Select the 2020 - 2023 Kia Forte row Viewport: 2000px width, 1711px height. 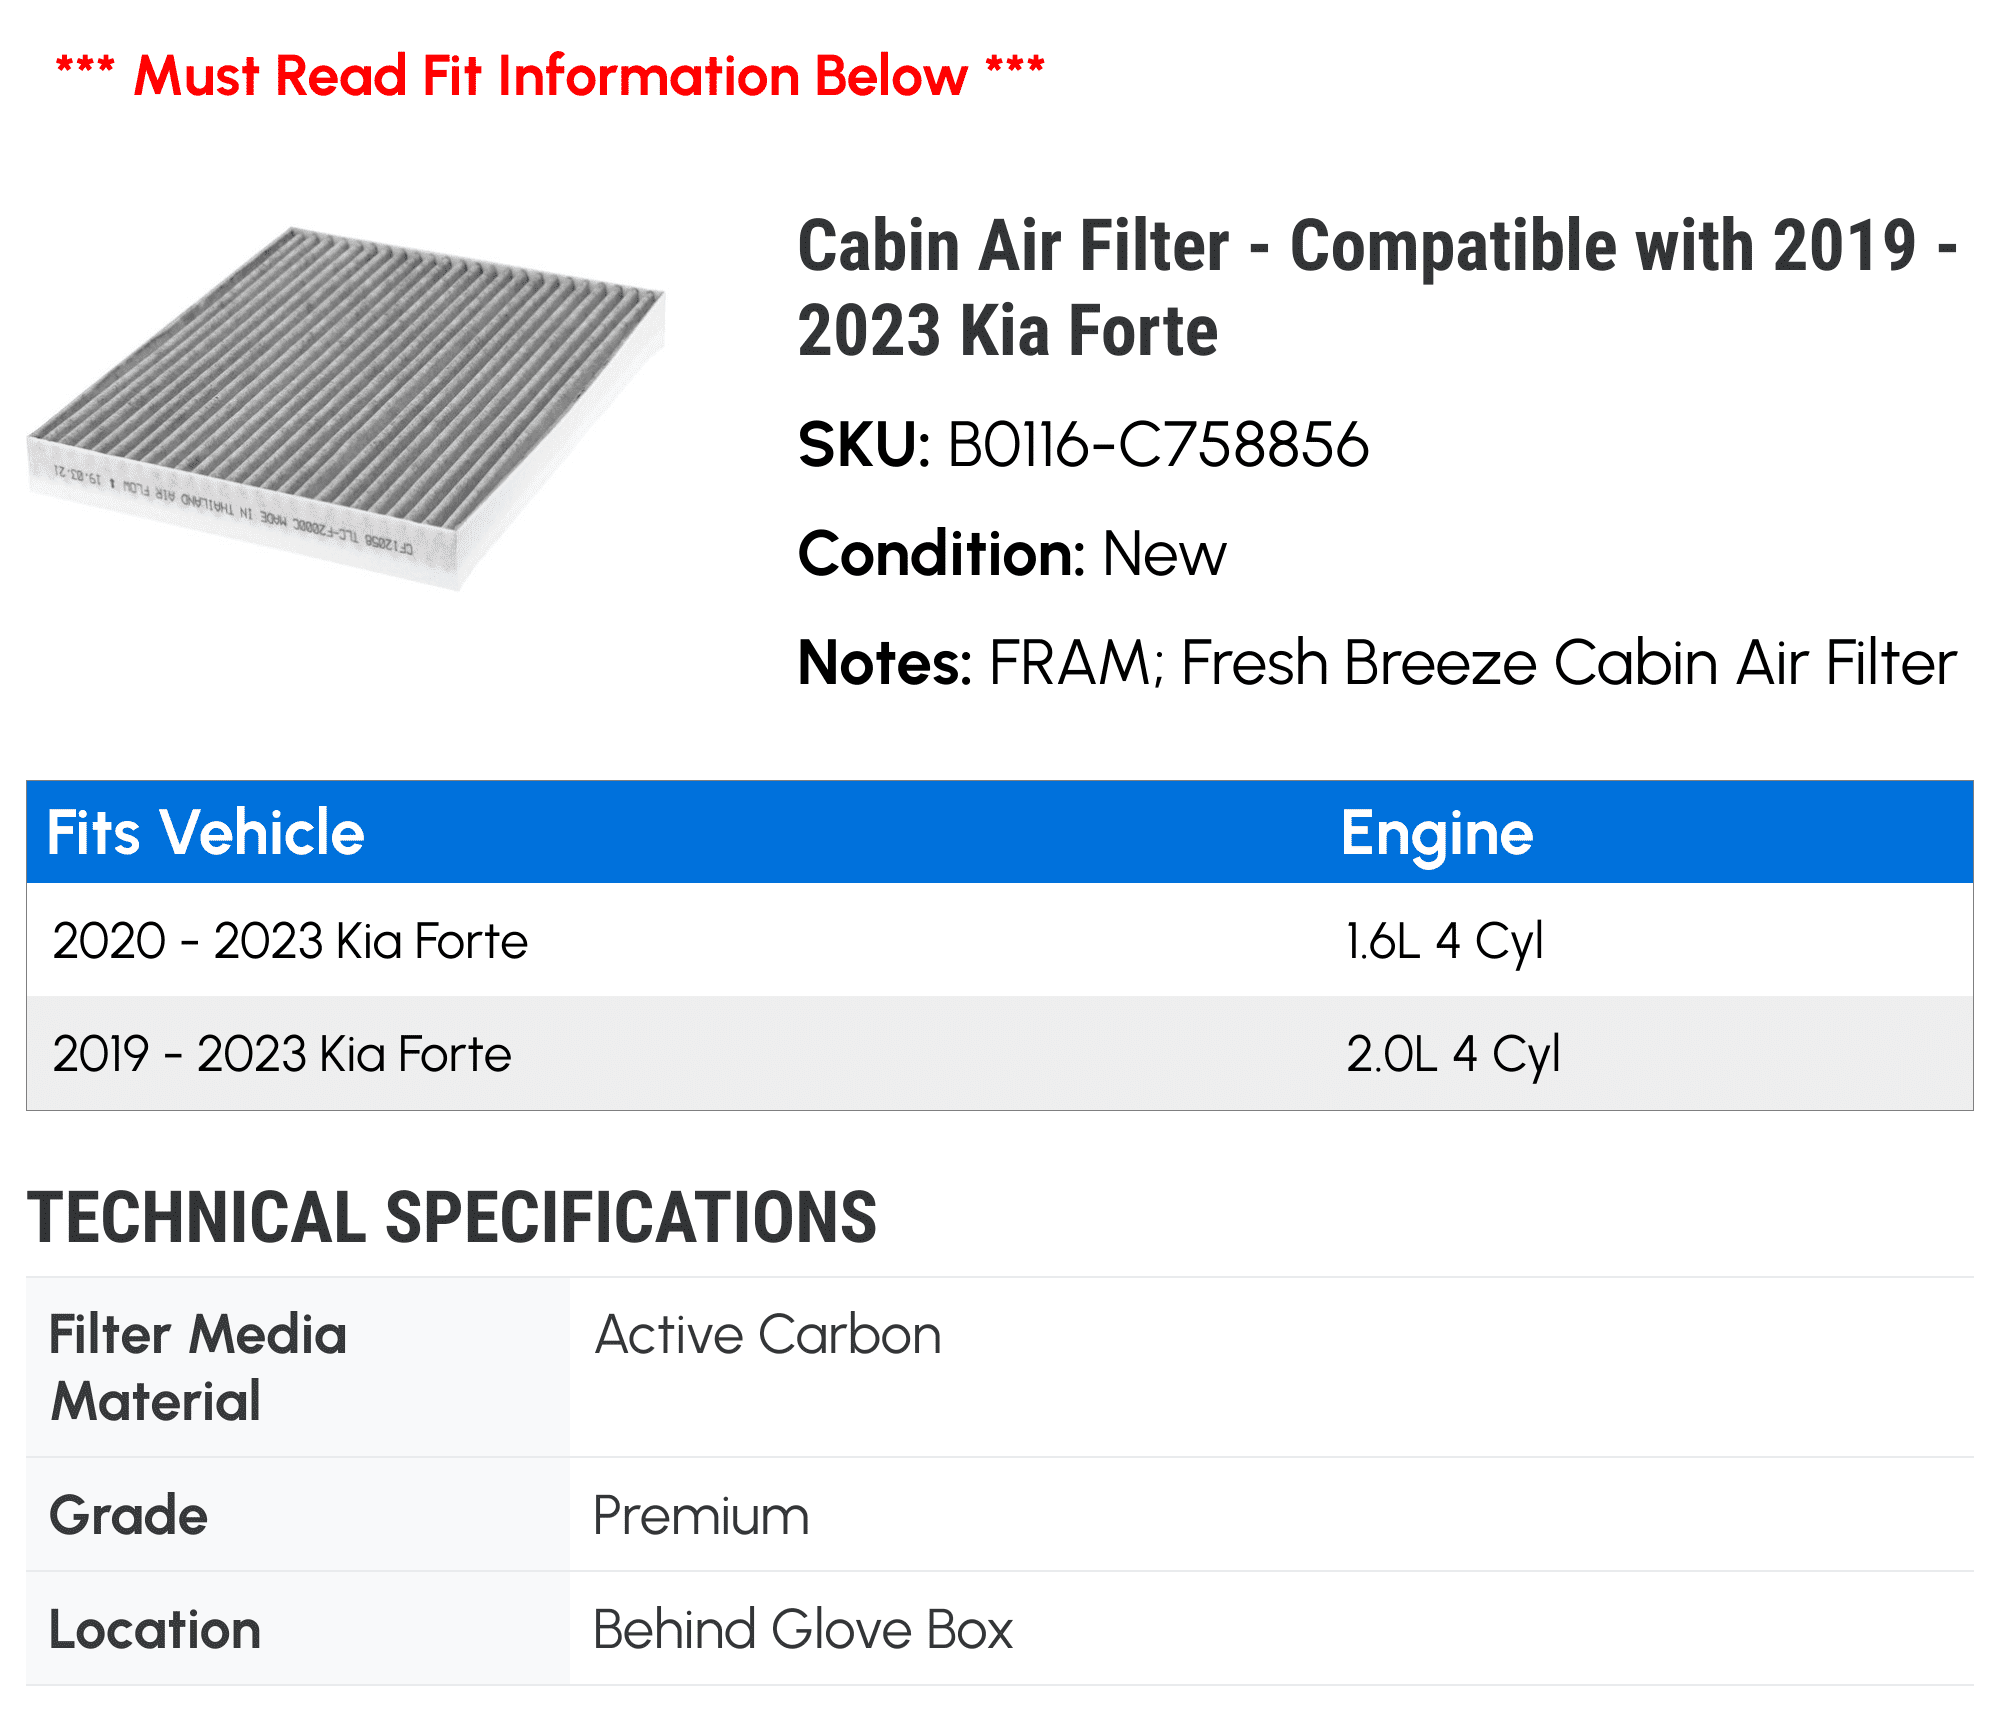click(x=1000, y=940)
